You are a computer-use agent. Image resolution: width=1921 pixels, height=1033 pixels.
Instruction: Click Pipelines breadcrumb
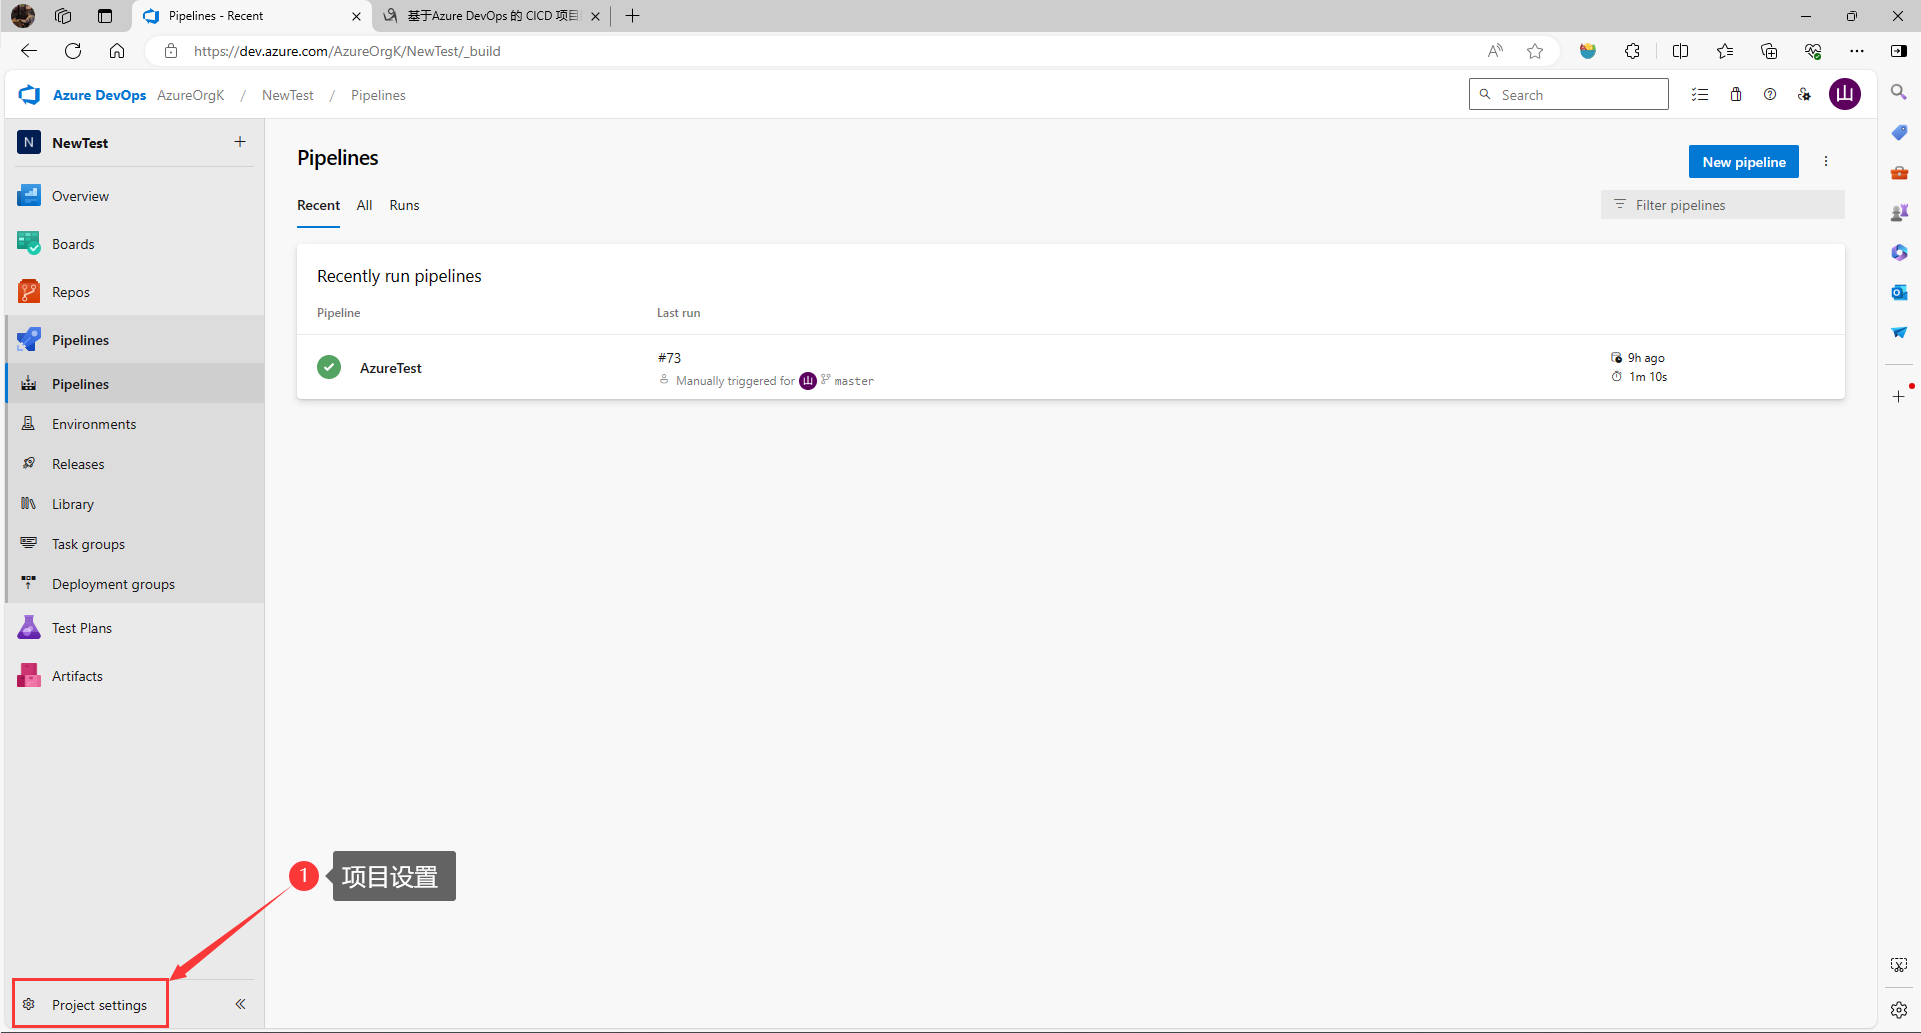coord(378,95)
